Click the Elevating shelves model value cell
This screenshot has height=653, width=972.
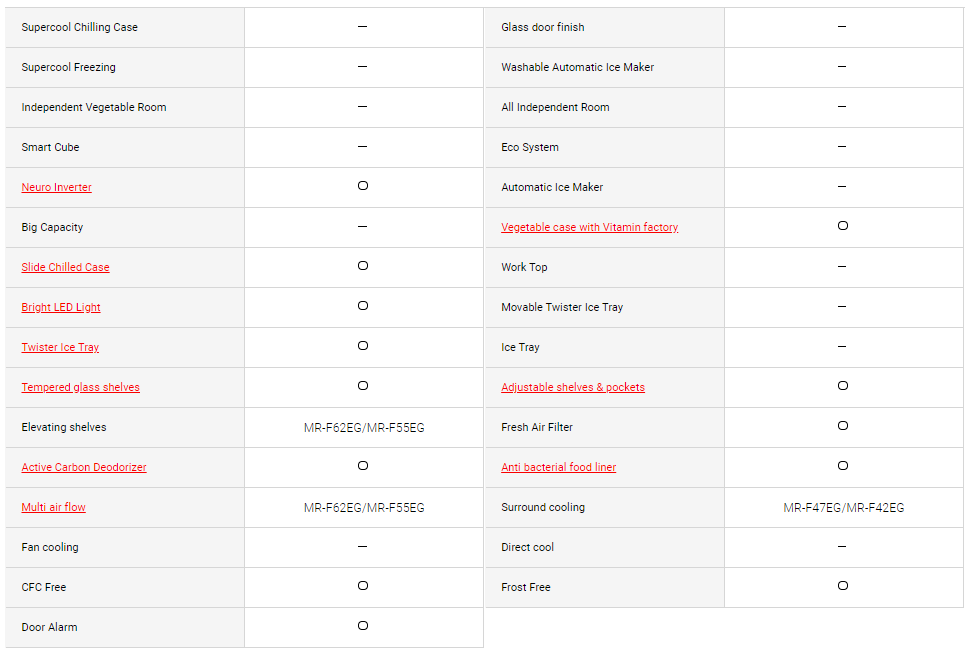[364, 428]
